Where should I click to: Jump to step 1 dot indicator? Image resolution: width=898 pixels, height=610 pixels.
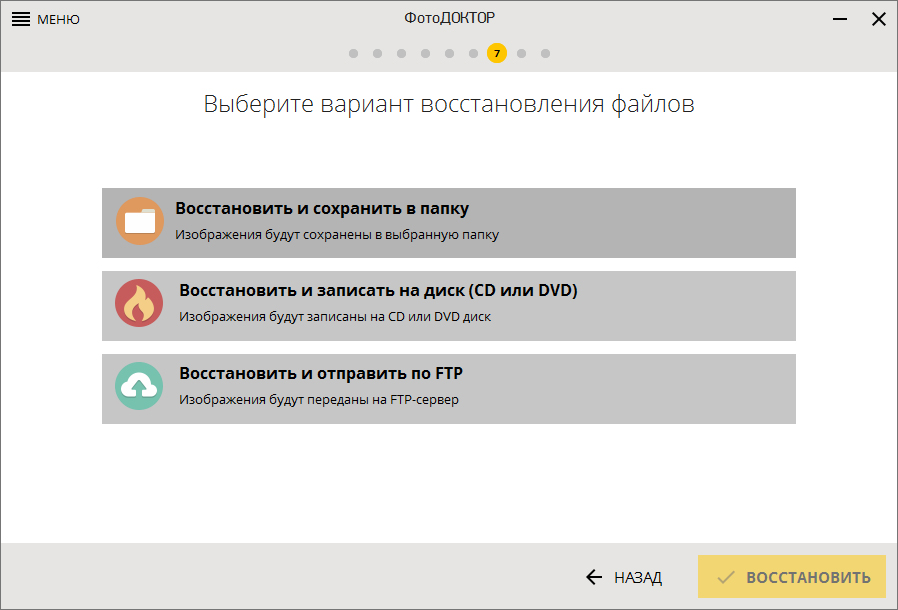pyautogui.click(x=353, y=53)
